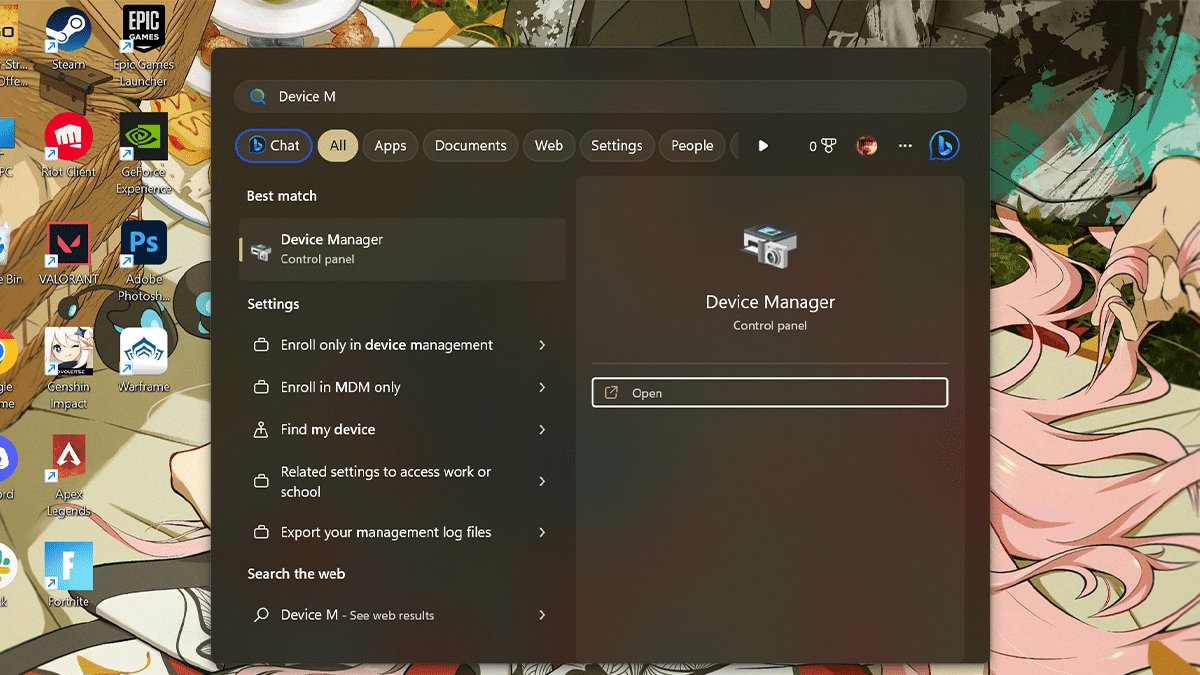
Task: Click Open button for Device Manager
Action: 769,393
